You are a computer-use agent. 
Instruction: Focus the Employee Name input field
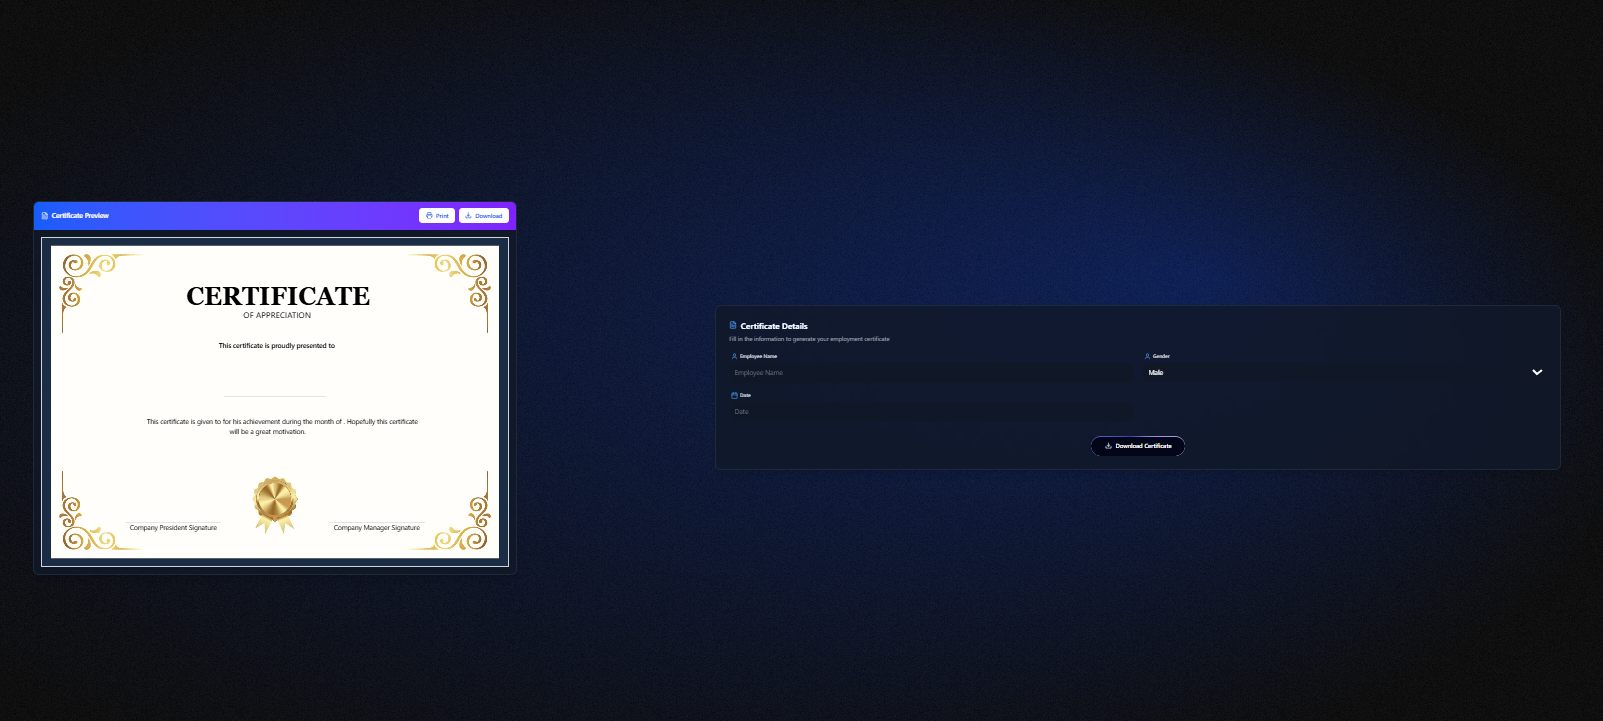930,373
